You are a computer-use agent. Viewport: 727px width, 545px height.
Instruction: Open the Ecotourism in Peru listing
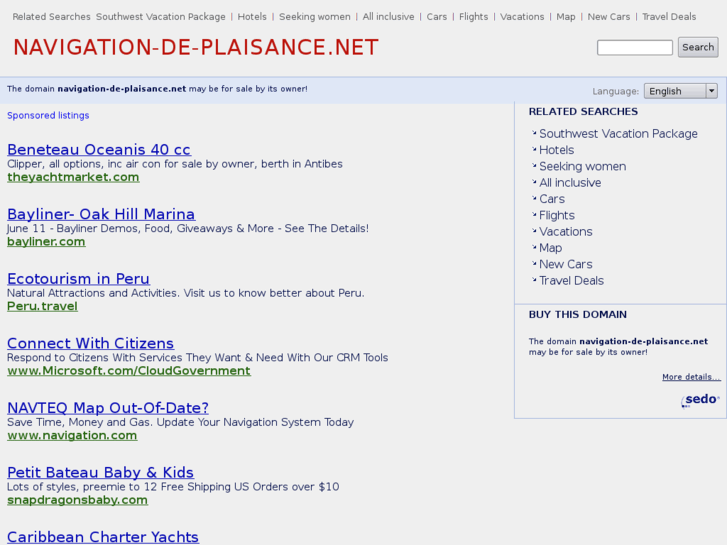[78, 278]
